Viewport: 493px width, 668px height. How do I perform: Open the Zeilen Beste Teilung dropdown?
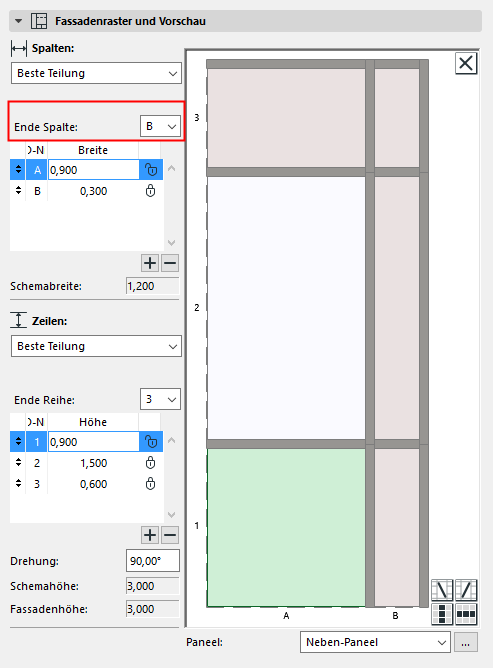click(x=96, y=346)
